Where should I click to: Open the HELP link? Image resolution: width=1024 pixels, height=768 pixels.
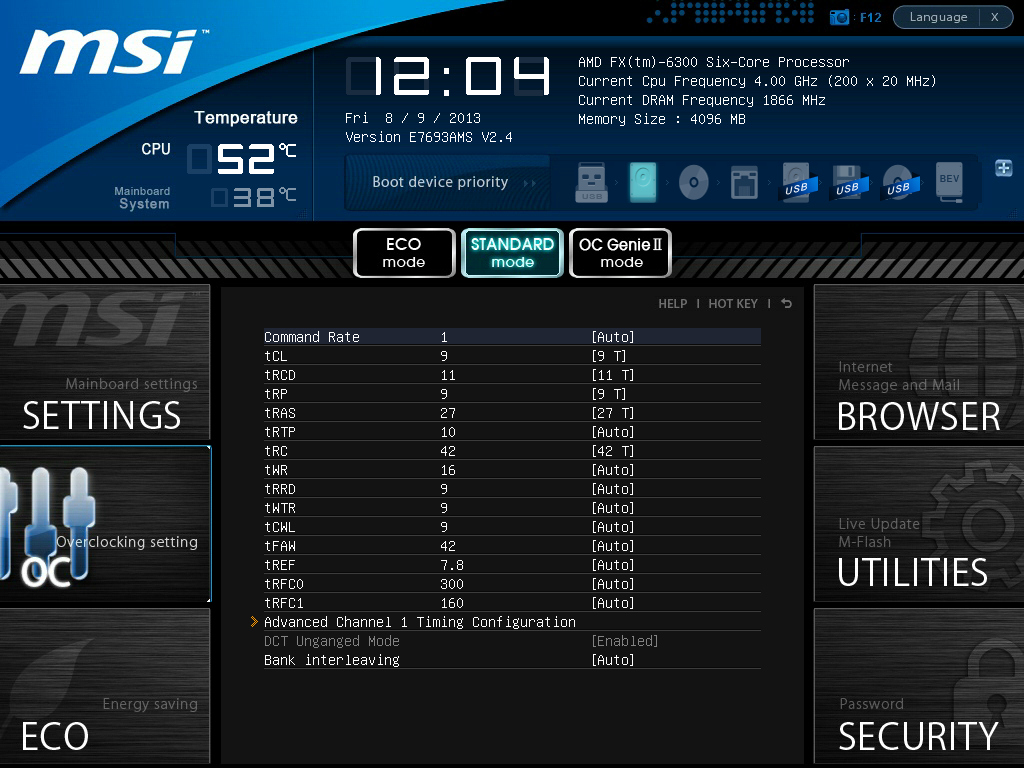click(673, 304)
